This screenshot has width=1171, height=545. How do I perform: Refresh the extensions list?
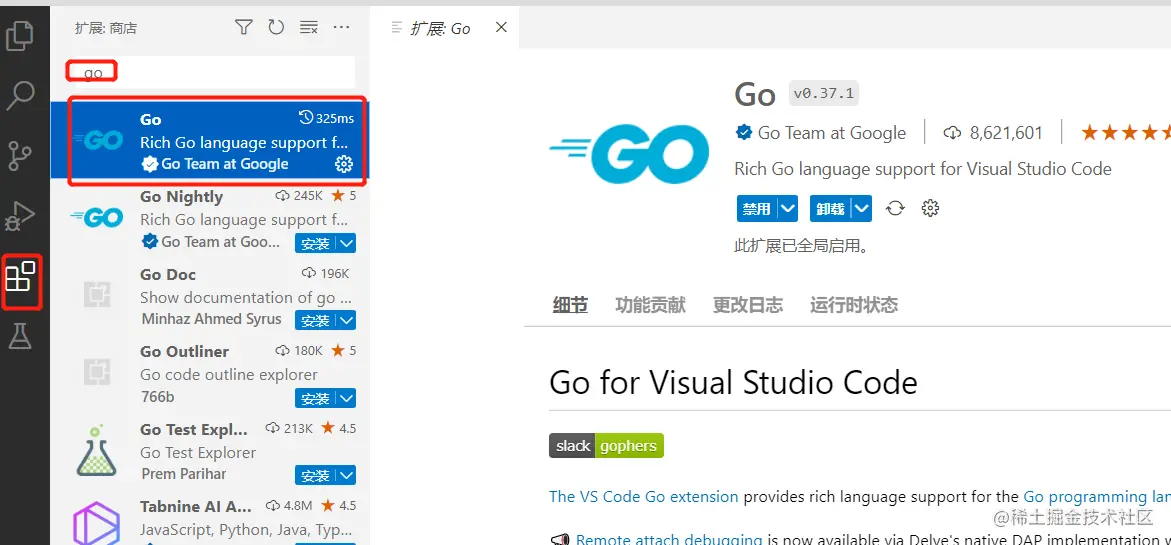click(276, 28)
